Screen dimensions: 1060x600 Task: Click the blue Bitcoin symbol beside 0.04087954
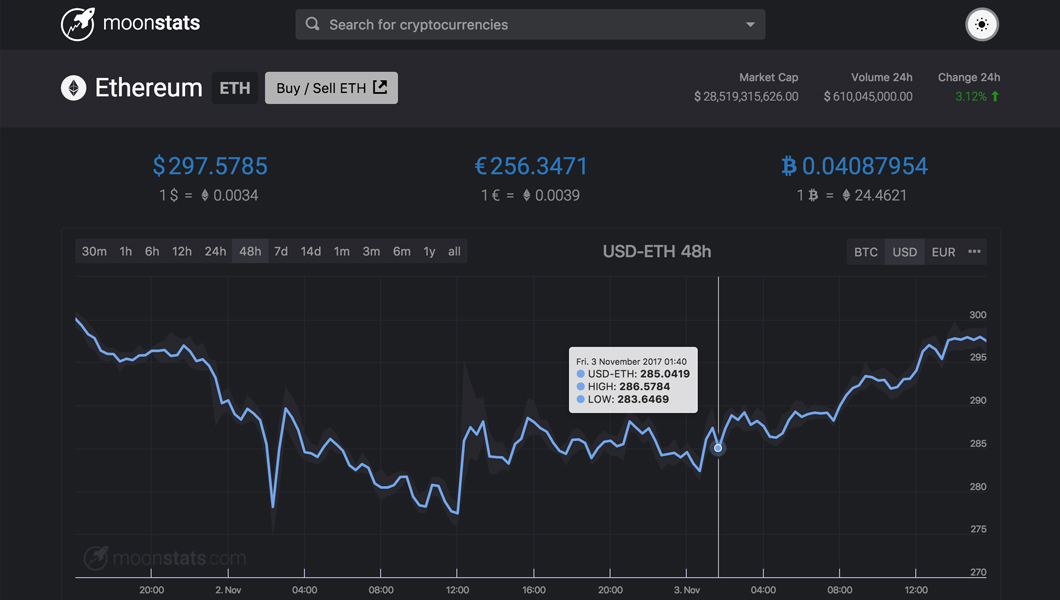pyautogui.click(x=789, y=166)
